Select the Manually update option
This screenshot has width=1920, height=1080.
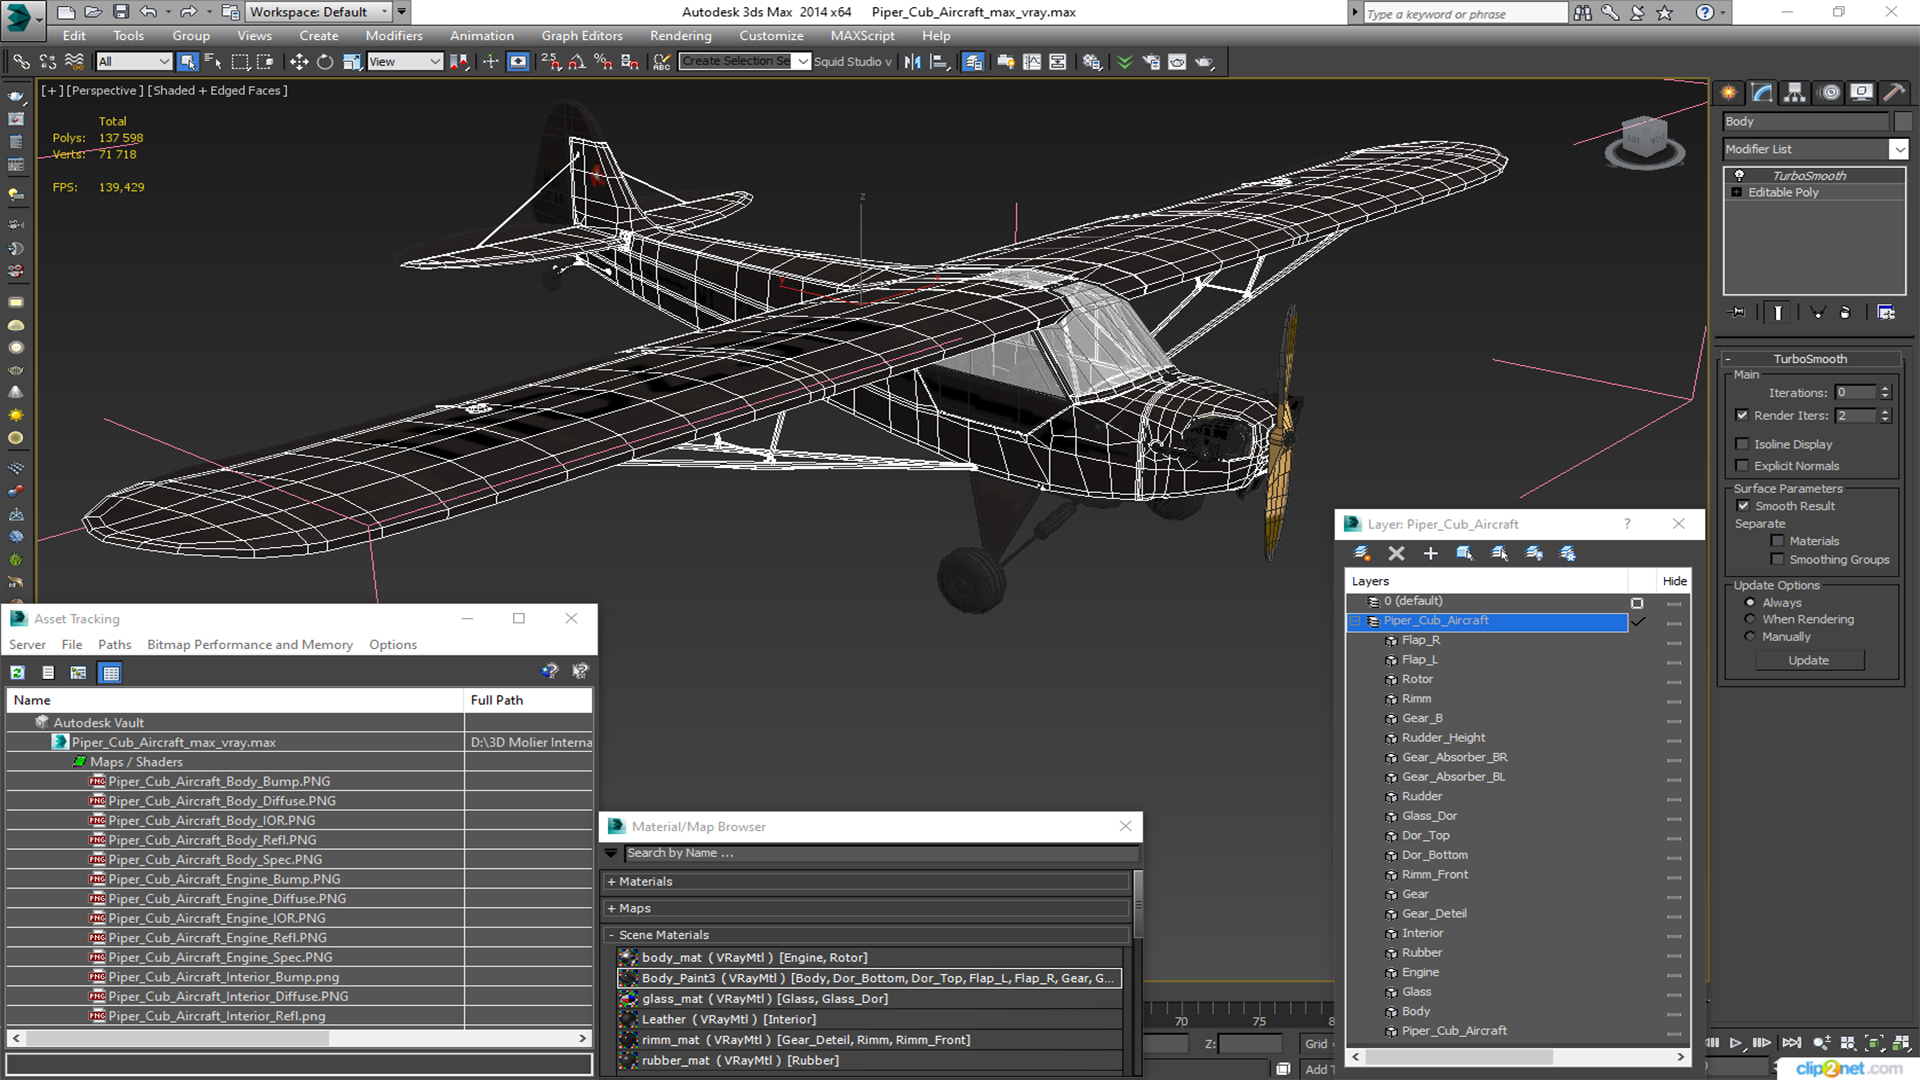pyautogui.click(x=1750, y=637)
